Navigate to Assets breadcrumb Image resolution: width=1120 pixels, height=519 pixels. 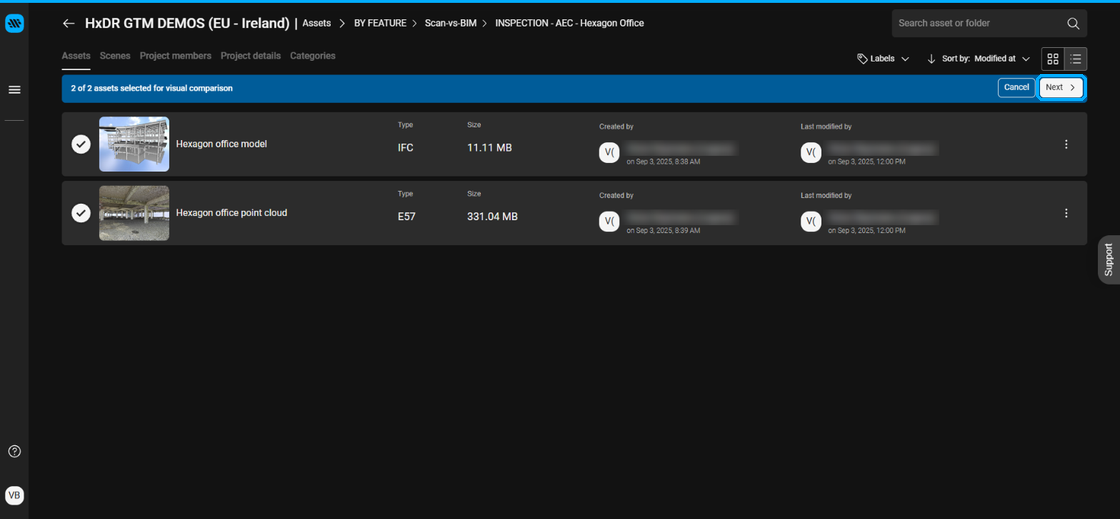click(x=316, y=24)
